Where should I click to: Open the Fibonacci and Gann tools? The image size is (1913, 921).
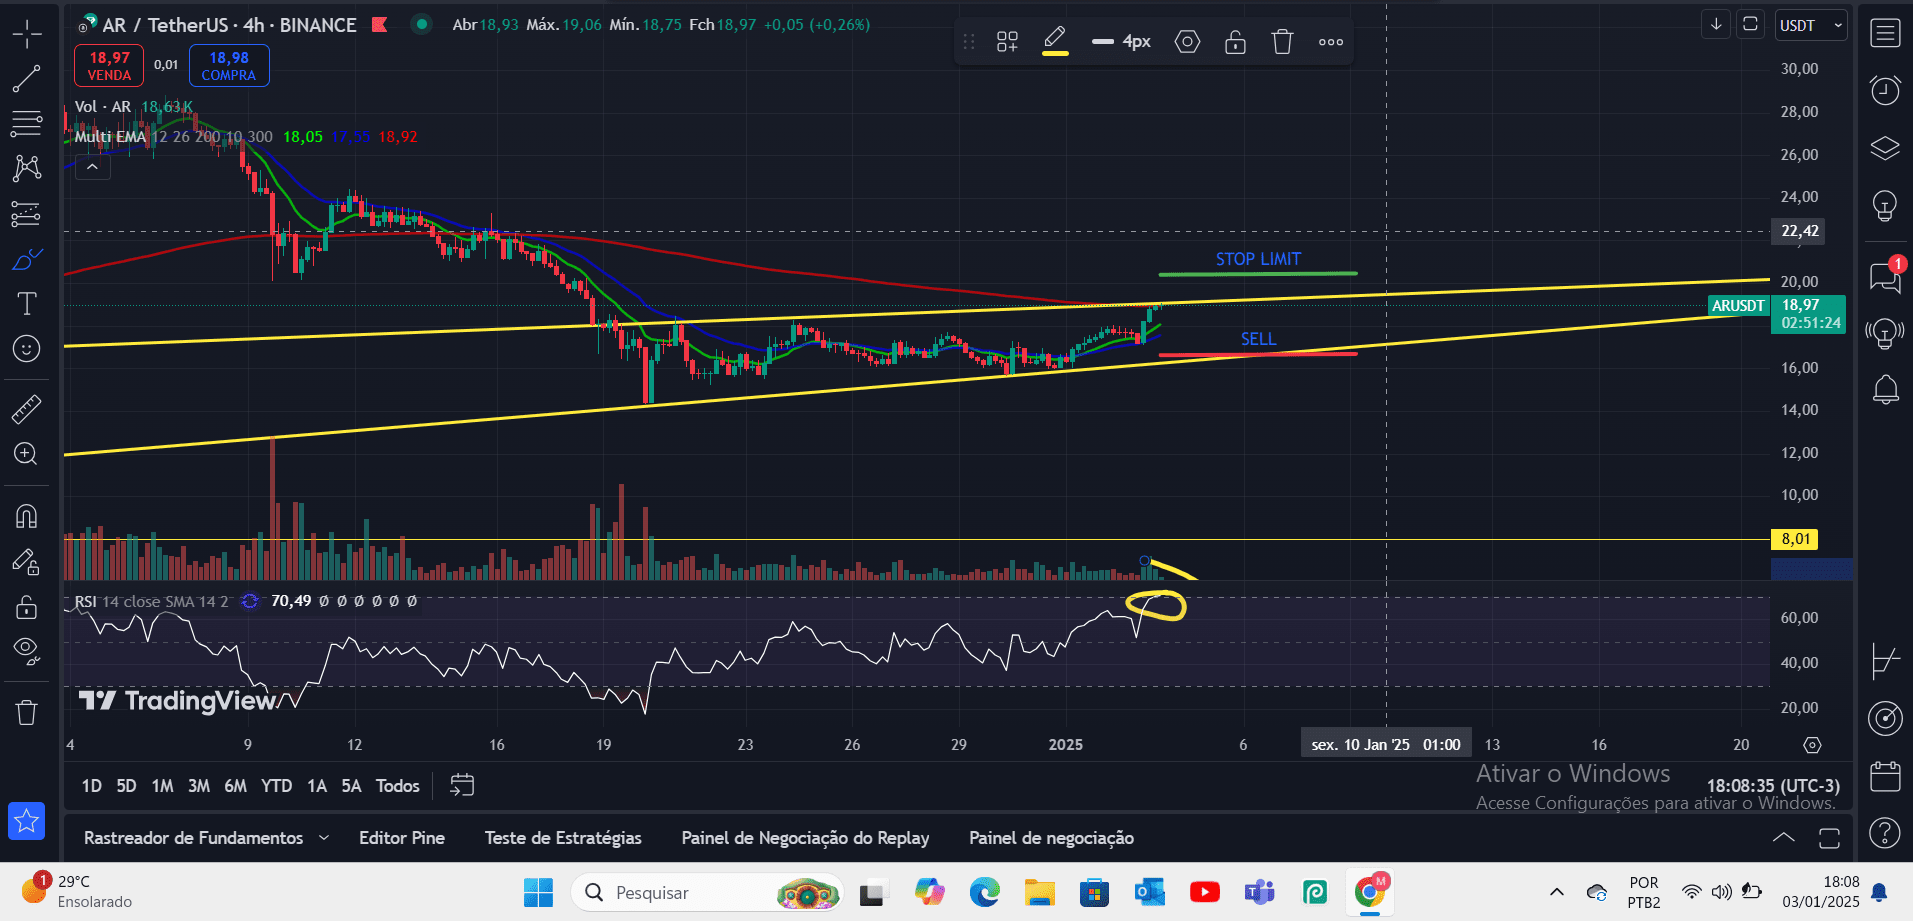click(27, 124)
